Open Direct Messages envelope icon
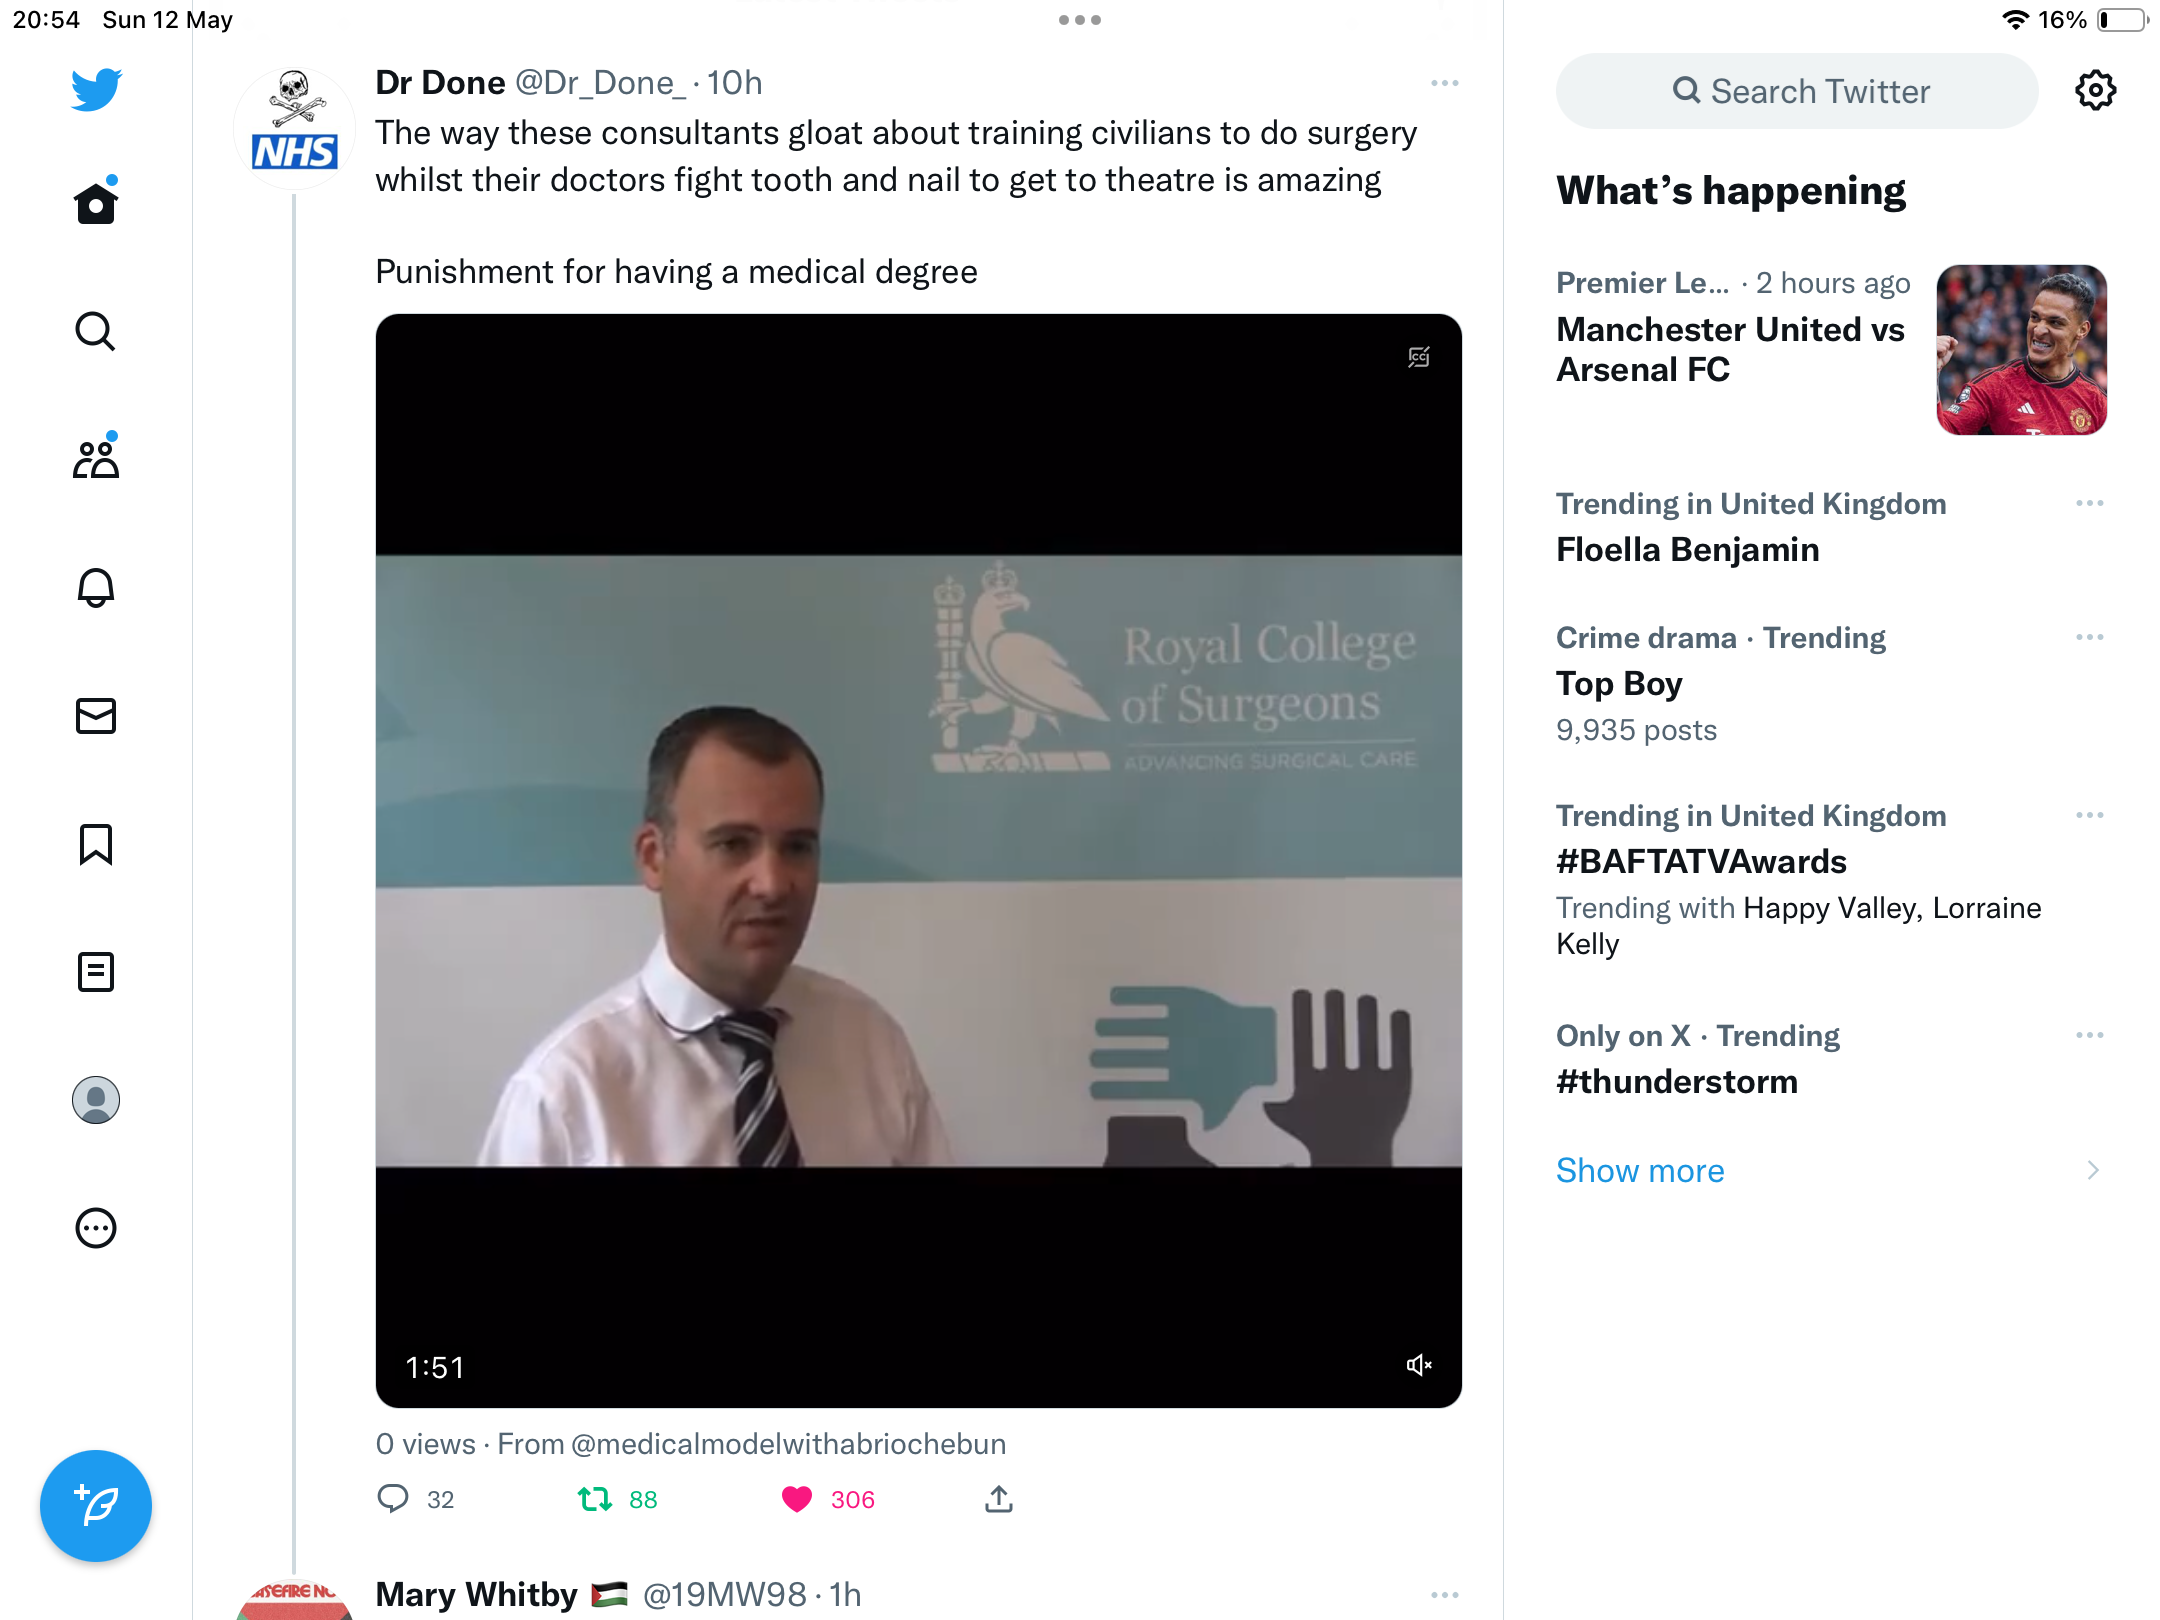Viewport: 2160px width, 1620px height. (x=96, y=716)
